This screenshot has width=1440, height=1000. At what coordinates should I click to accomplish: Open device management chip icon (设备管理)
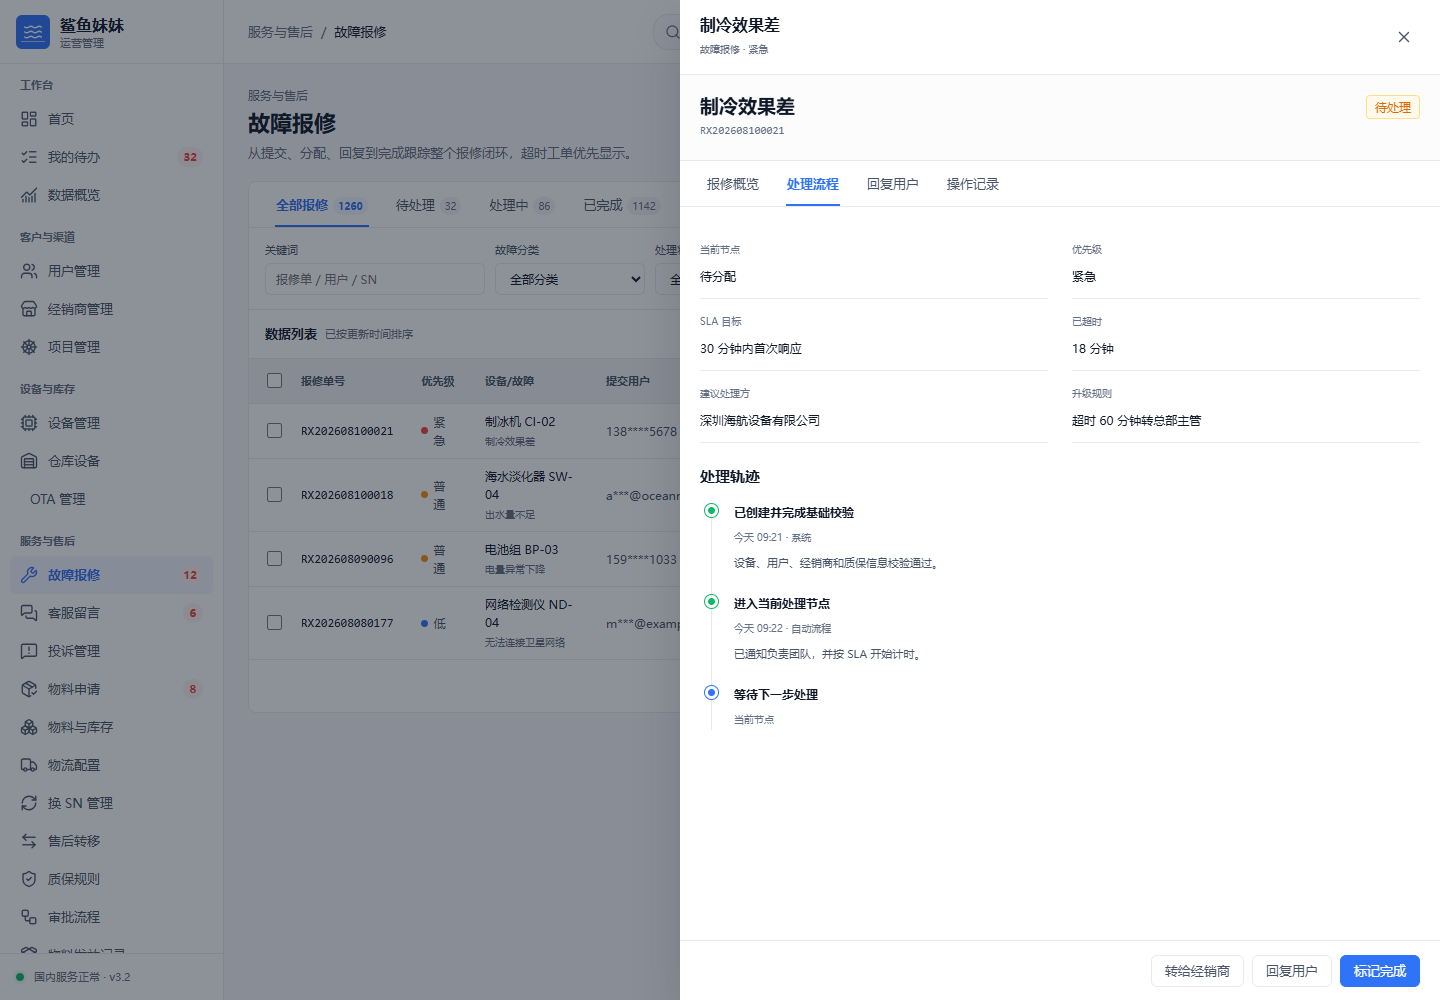pos(29,423)
